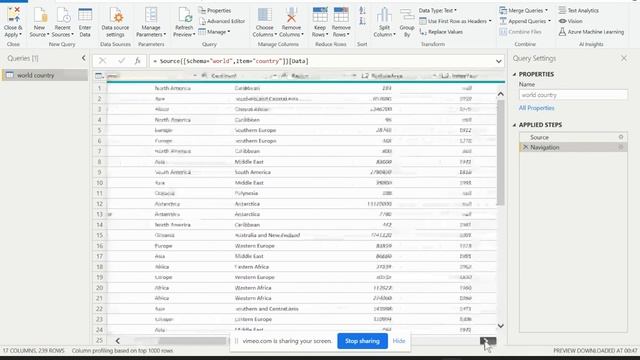This screenshot has width=640, height=360.
Task: Confirm formula checkmark icon
Action: coord(121,61)
